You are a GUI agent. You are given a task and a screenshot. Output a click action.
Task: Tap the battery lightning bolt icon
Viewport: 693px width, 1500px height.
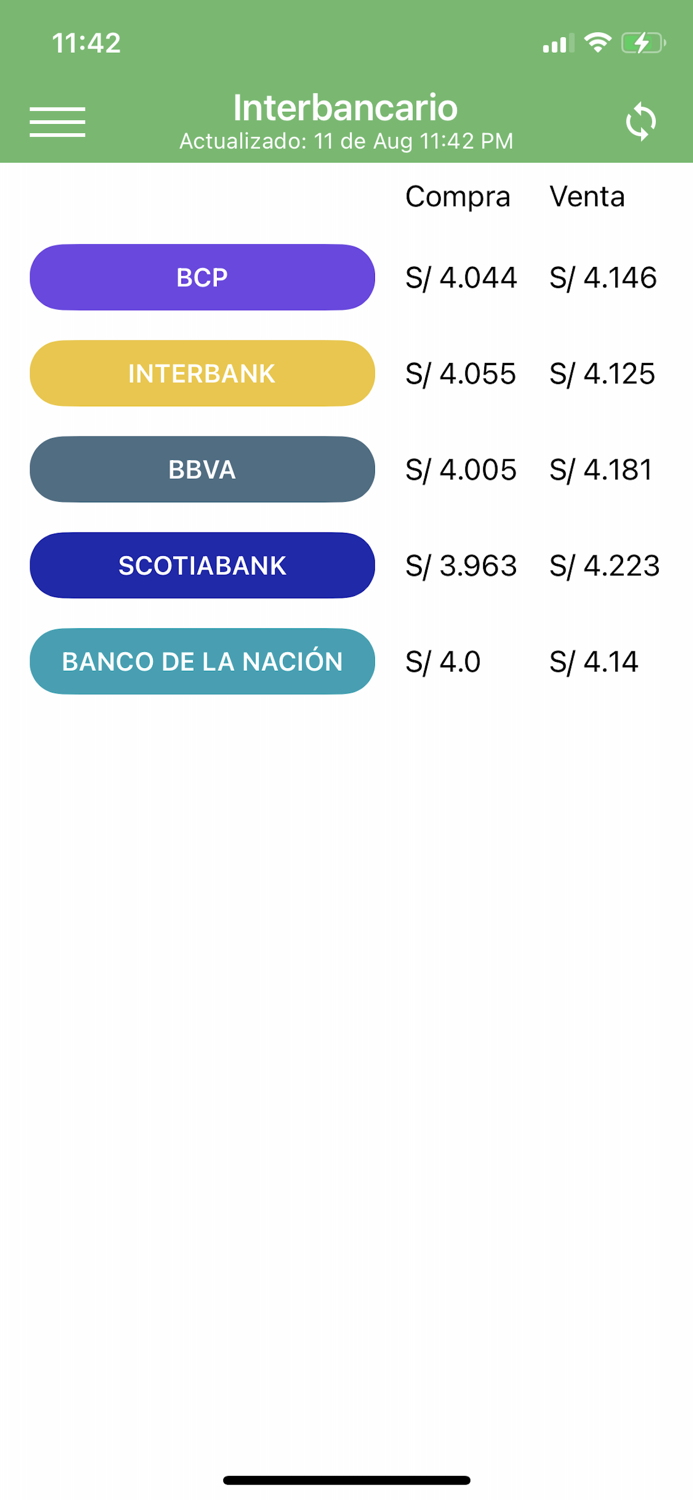click(x=643, y=43)
